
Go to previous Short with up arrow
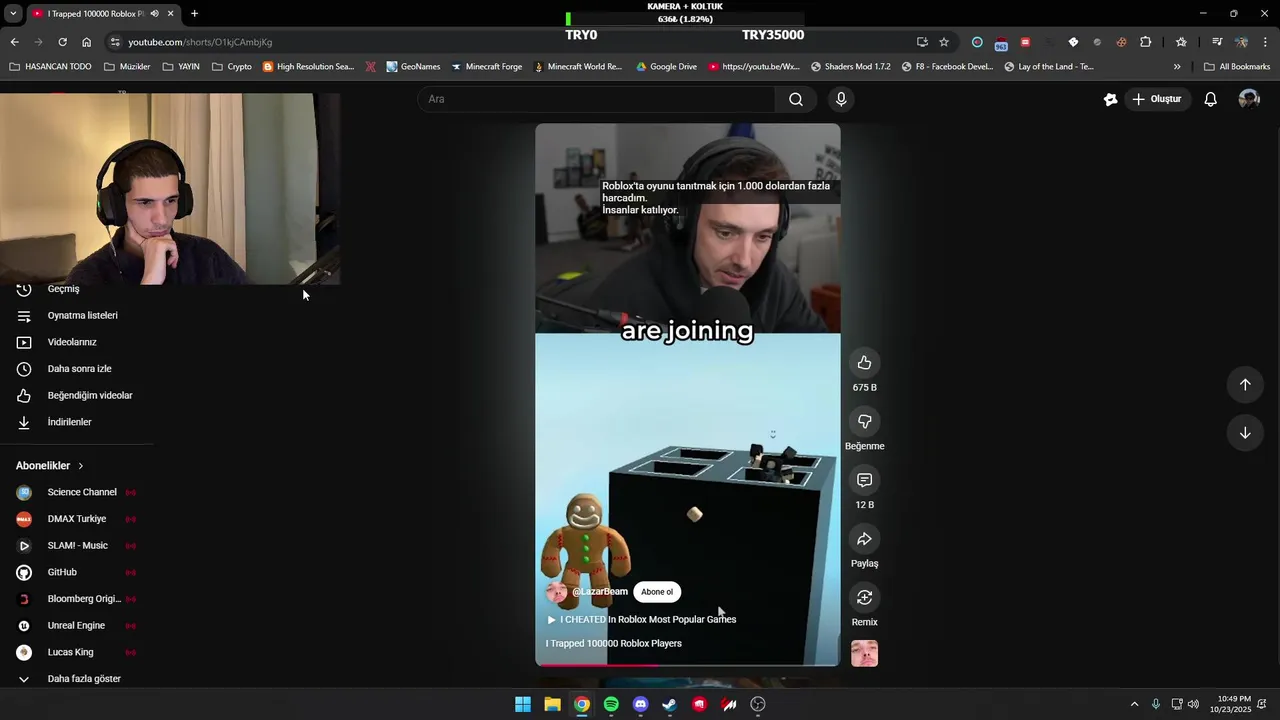pos(1245,385)
